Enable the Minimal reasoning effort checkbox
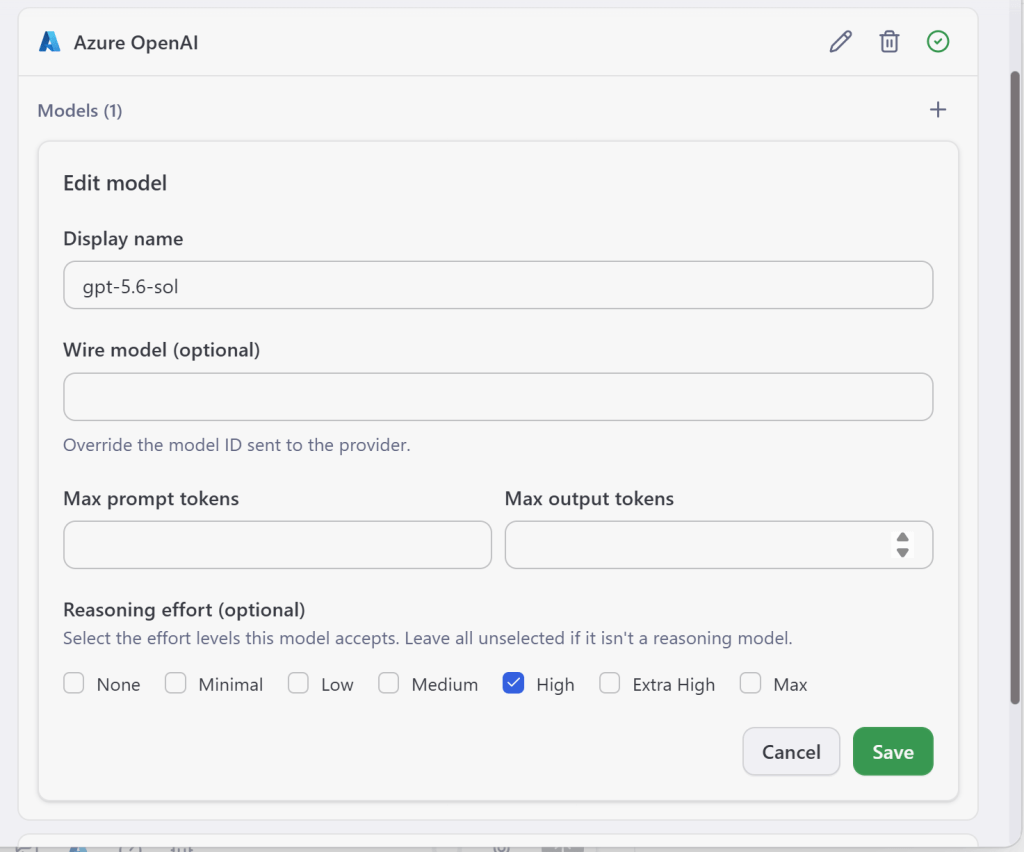The image size is (1024, 852). [176, 683]
